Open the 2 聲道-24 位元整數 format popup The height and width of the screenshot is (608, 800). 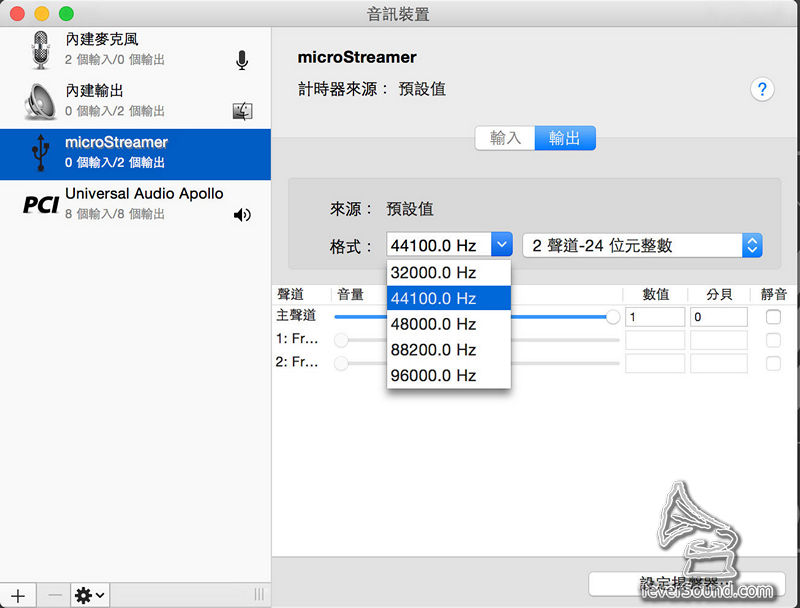(x=642, y=245)
